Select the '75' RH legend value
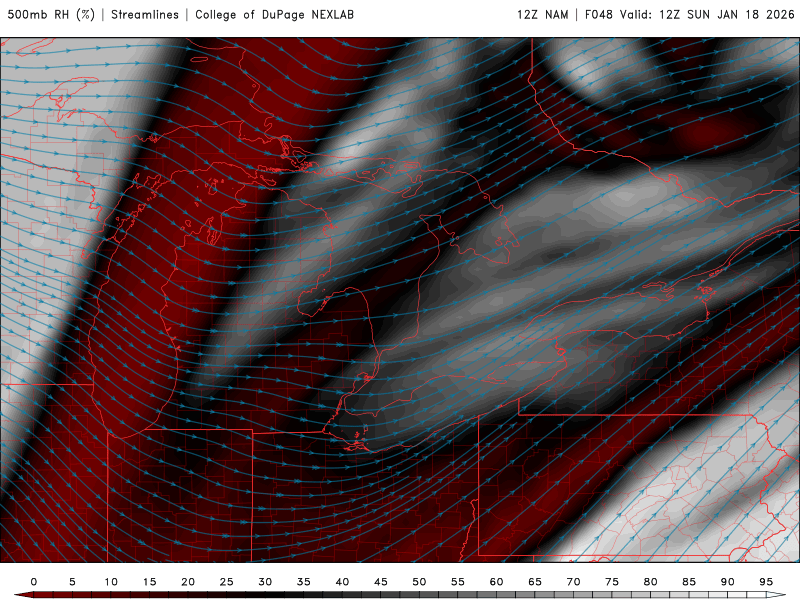The image size is (800, 600). point(612,582)
